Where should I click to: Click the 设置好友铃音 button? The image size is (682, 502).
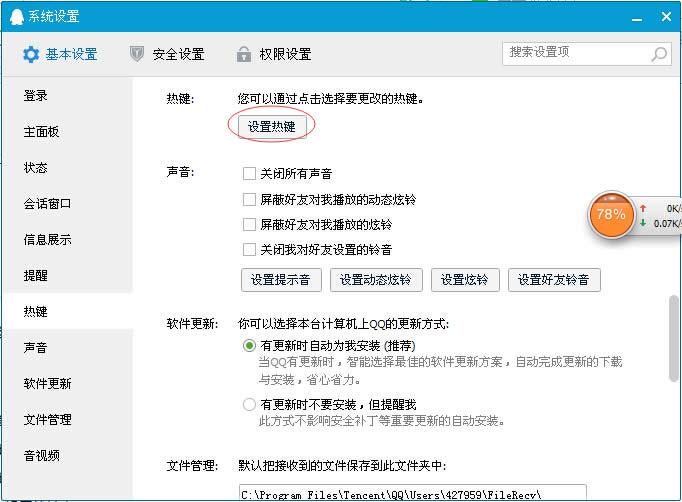click(553, 280)
